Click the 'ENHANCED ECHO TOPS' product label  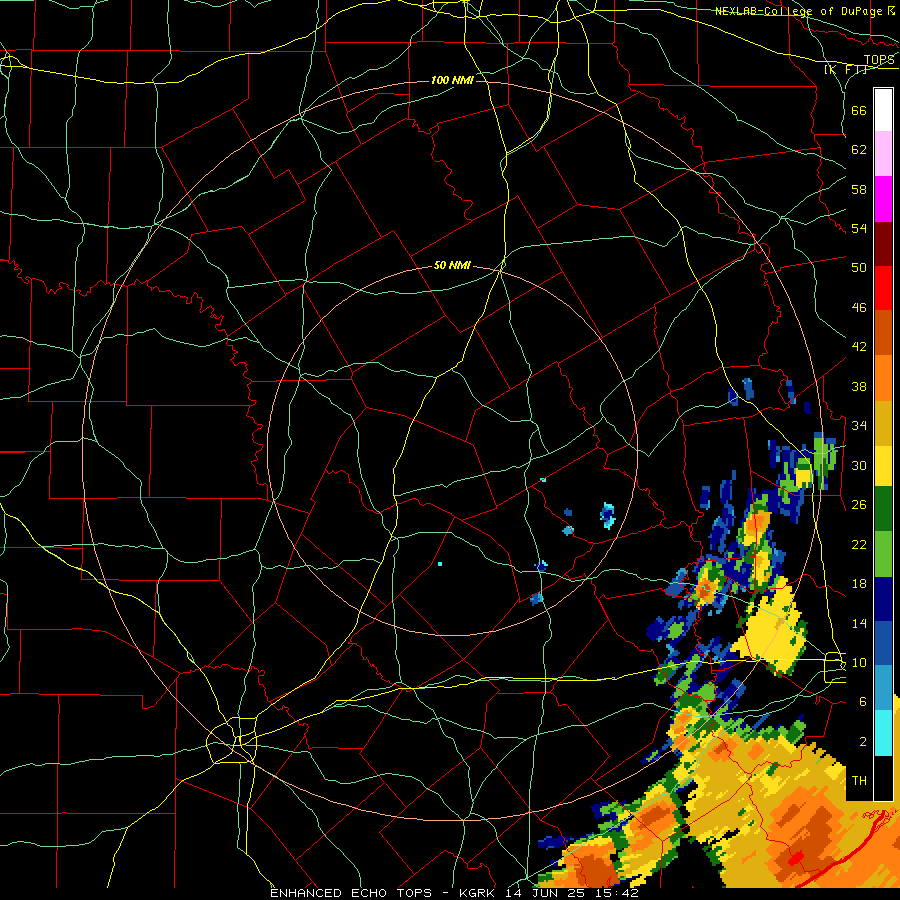pos(351,893)
